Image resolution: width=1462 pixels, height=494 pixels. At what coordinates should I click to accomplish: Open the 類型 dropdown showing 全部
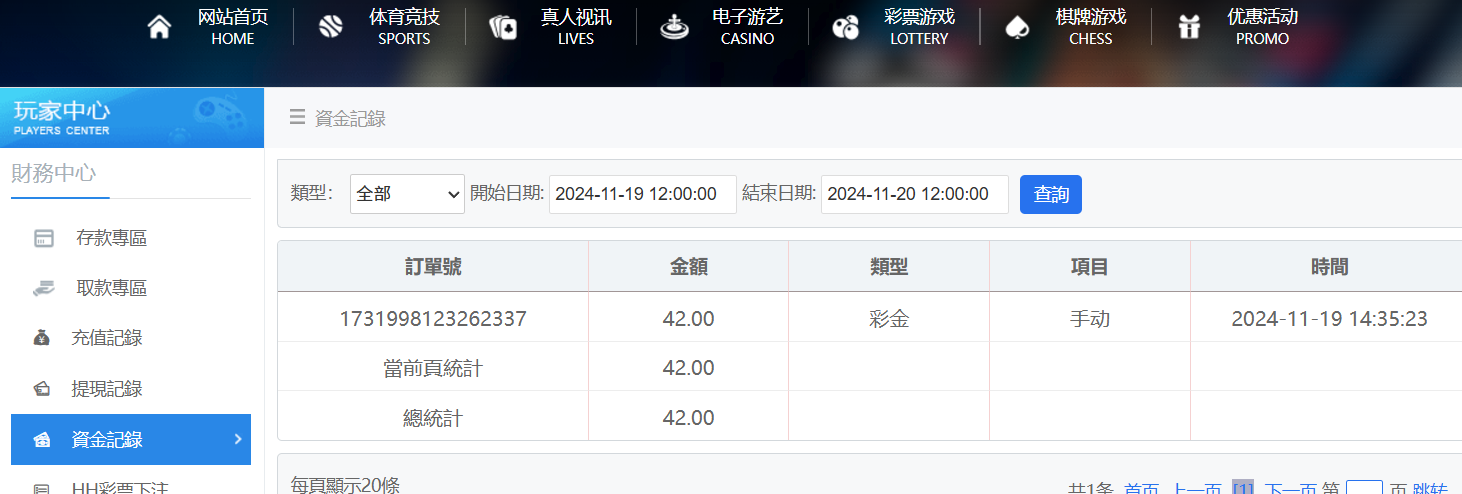pyautogui.click(x=407, y=194)
